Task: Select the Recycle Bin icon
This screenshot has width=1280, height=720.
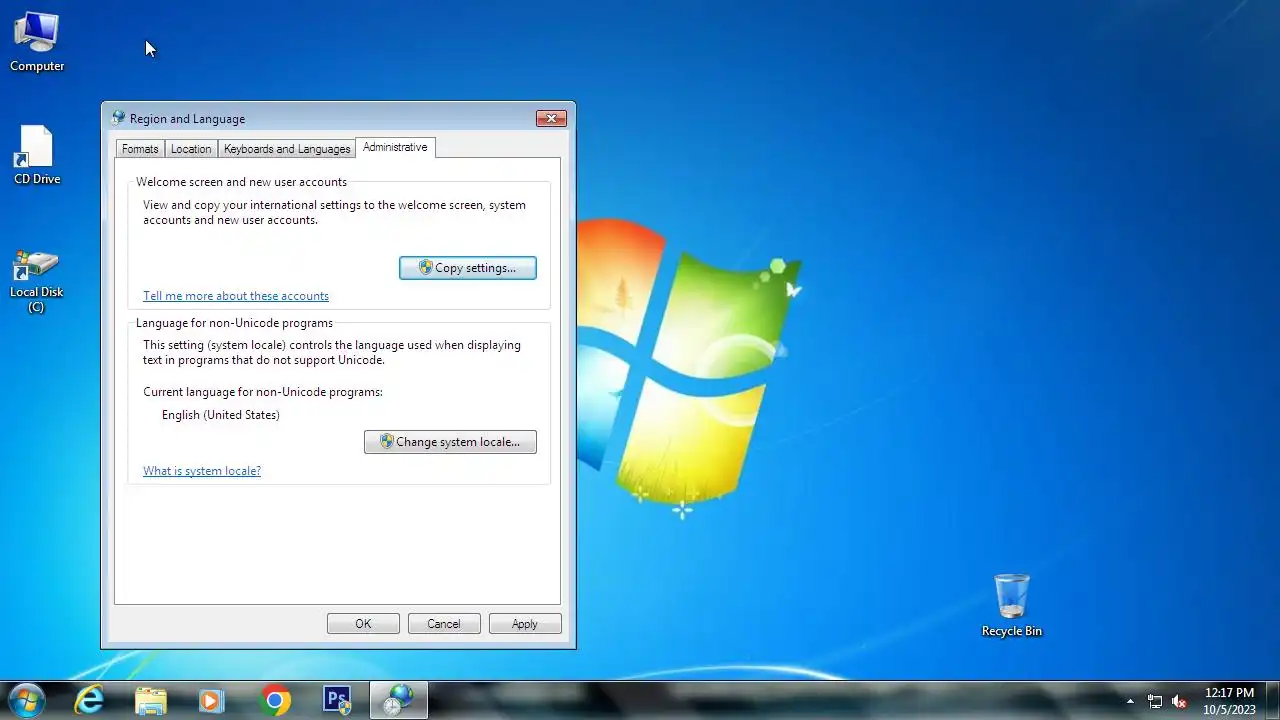Action: pyautogui.click(x=1011, y=605)
